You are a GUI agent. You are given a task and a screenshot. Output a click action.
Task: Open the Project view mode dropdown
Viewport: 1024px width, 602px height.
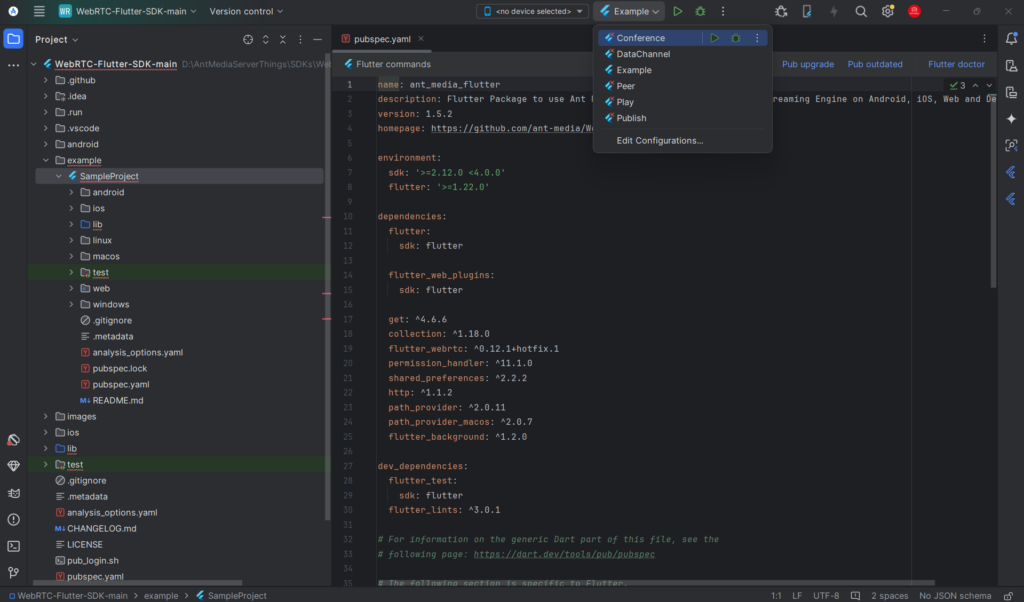point(56,39)
